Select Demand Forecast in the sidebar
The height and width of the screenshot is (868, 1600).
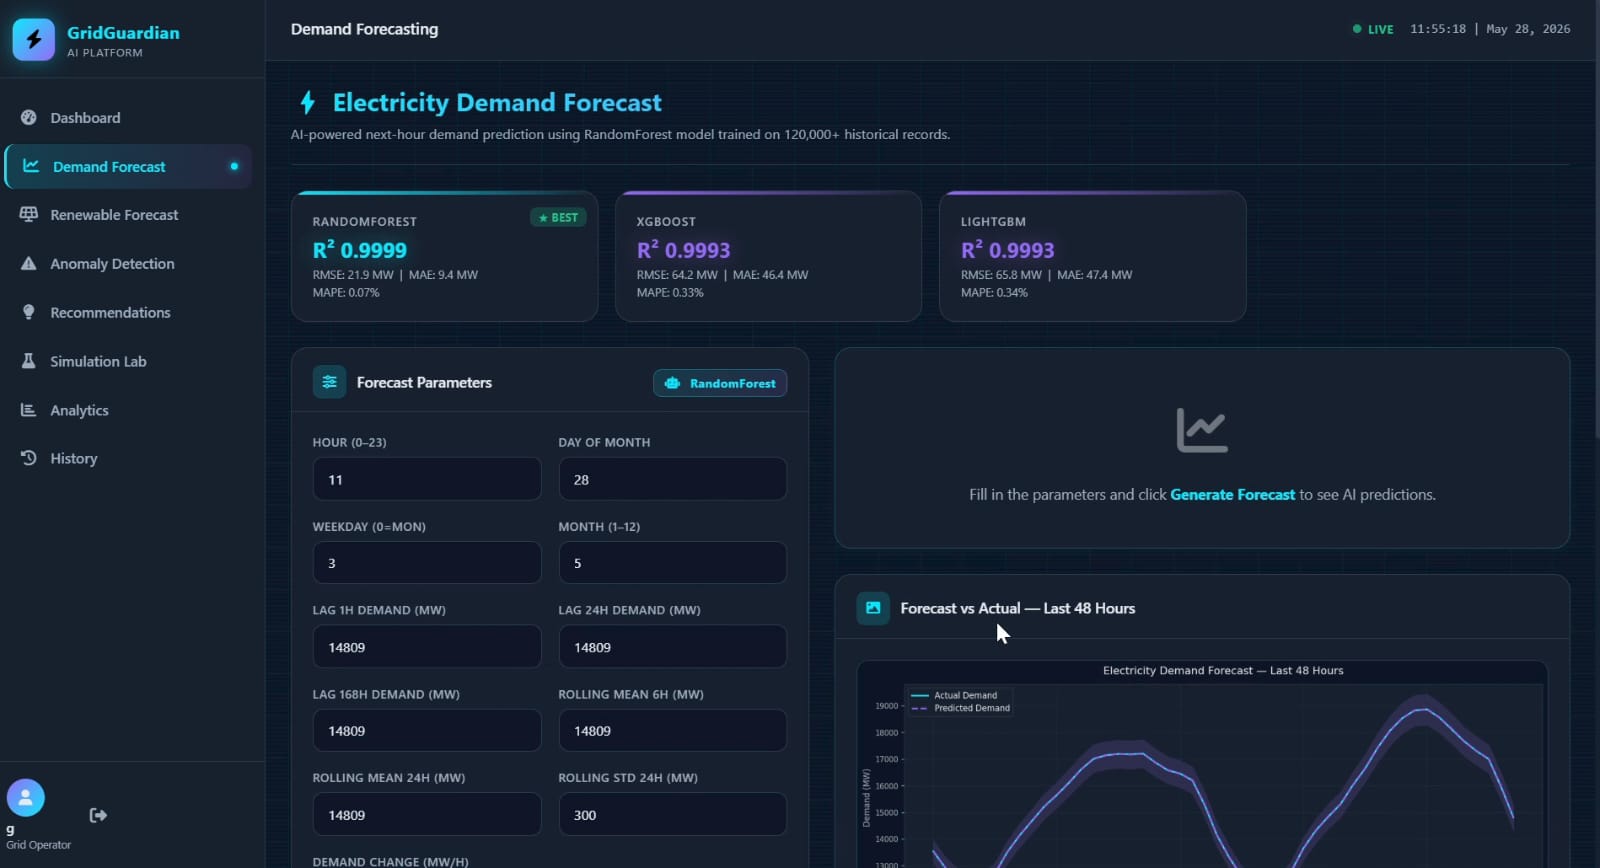point(128,166)
